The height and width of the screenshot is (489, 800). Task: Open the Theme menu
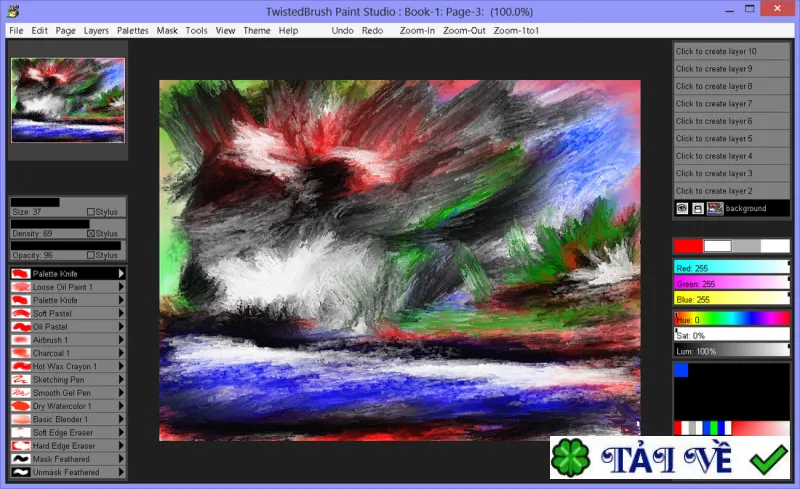coord(257,31)
